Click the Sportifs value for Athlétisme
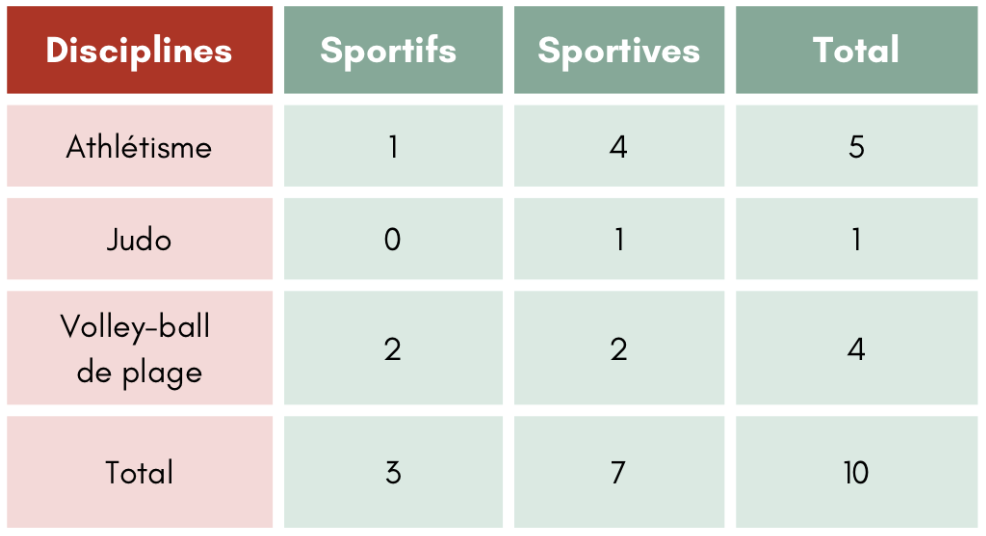Viewport: 986px width, 536px height. pos(393,147)
